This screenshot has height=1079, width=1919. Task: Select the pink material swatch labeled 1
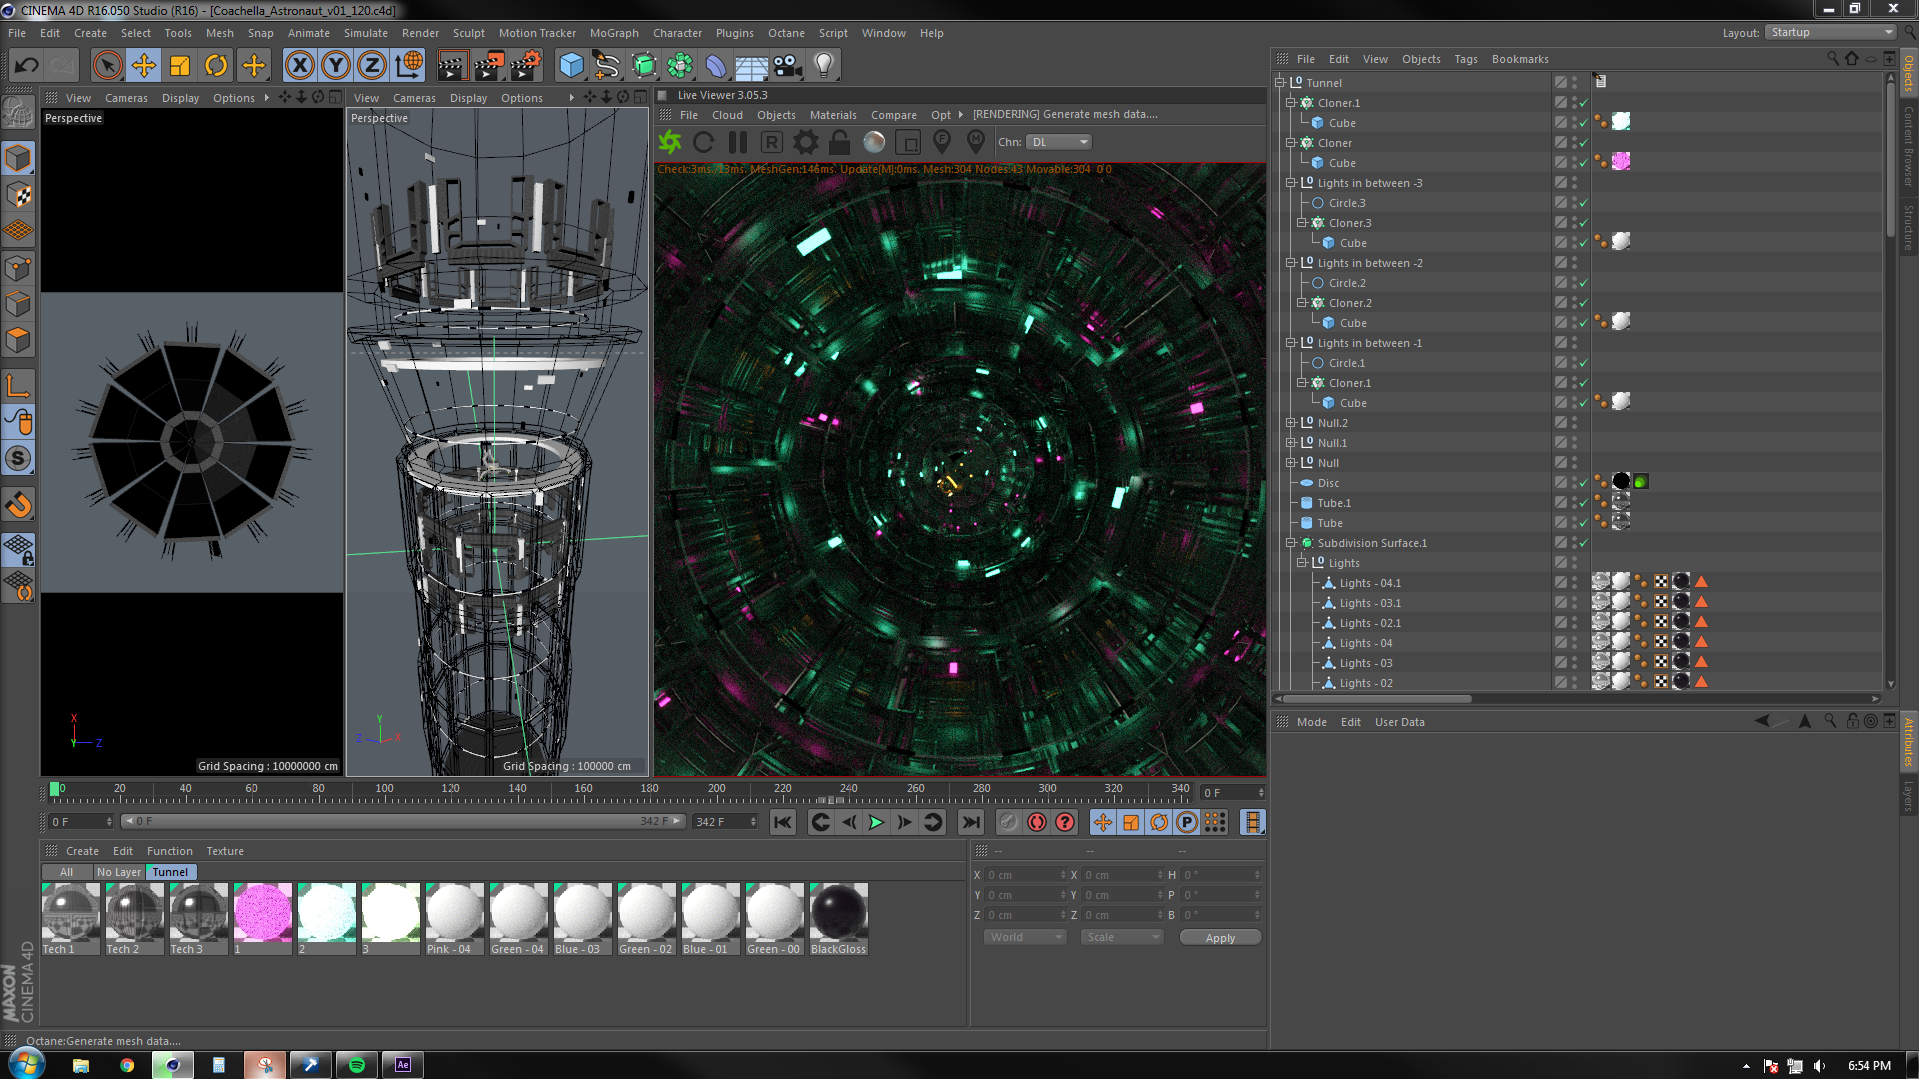tap(262, 912)
